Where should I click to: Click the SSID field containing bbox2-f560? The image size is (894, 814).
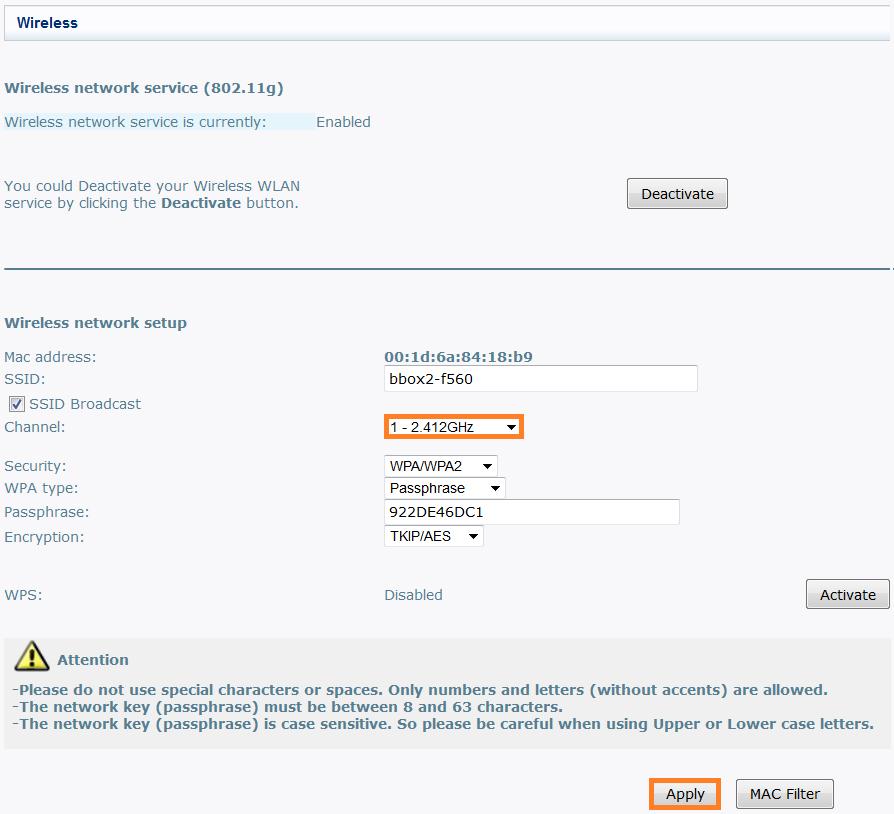(541, 378)
